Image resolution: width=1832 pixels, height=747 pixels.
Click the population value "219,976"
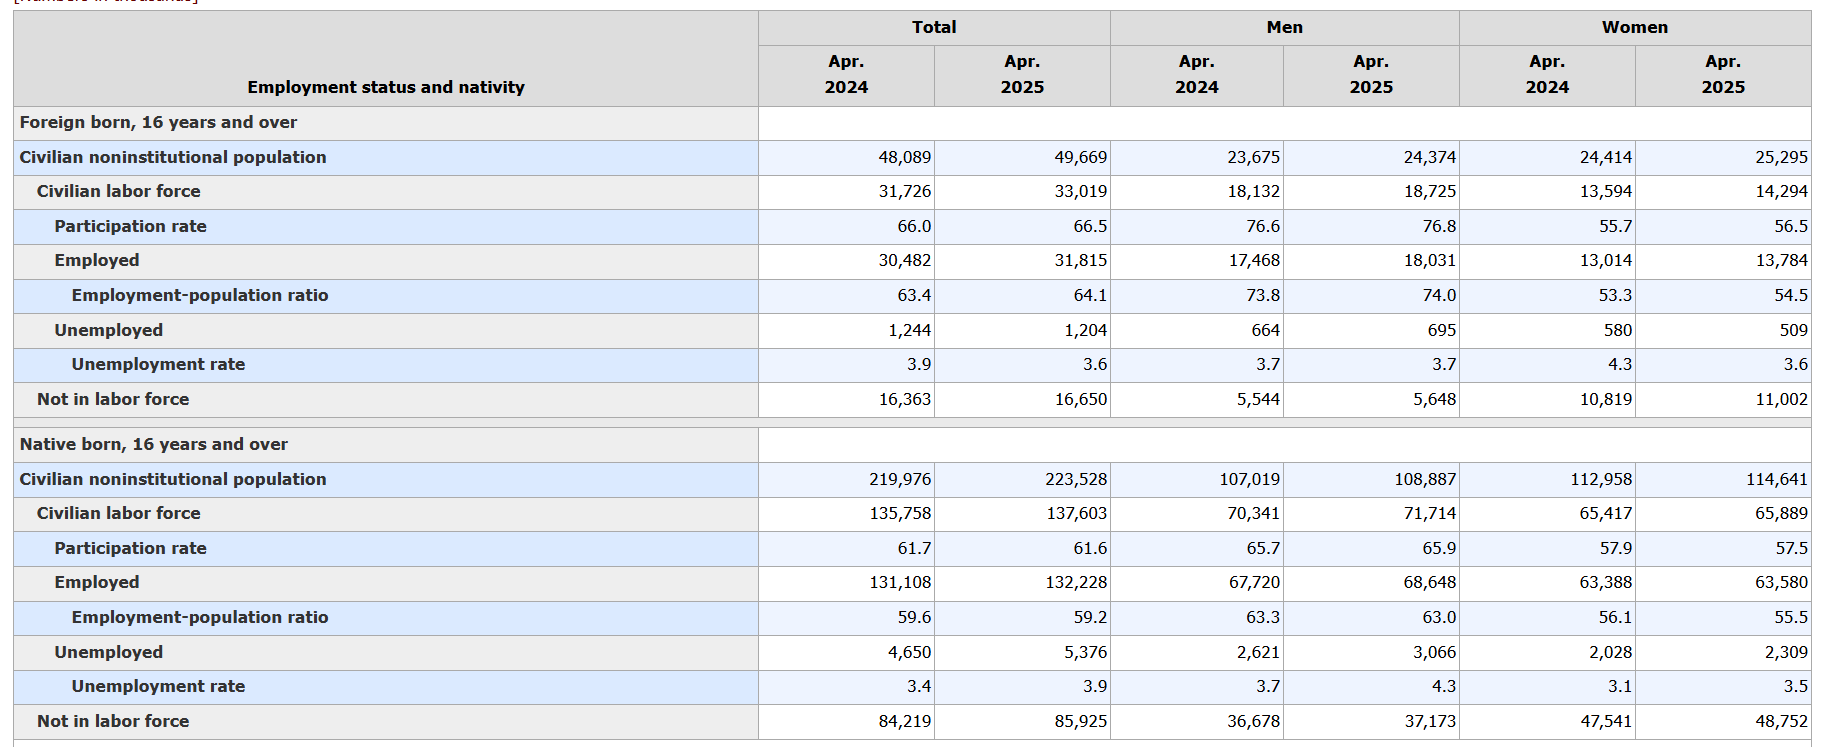point(900,479)
